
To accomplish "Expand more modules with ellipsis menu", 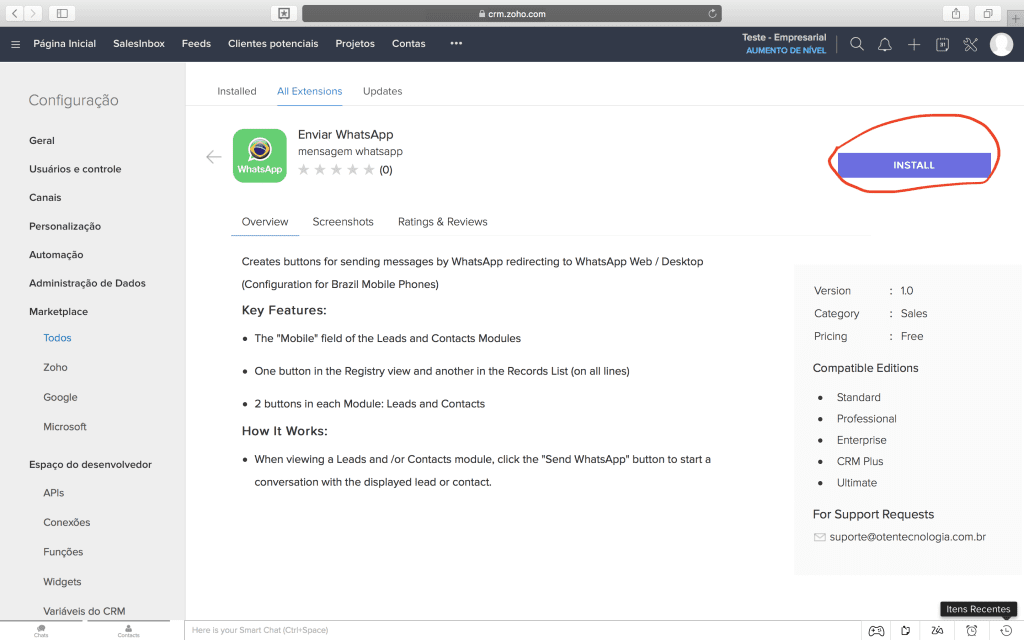I will [x=456, y=44].
